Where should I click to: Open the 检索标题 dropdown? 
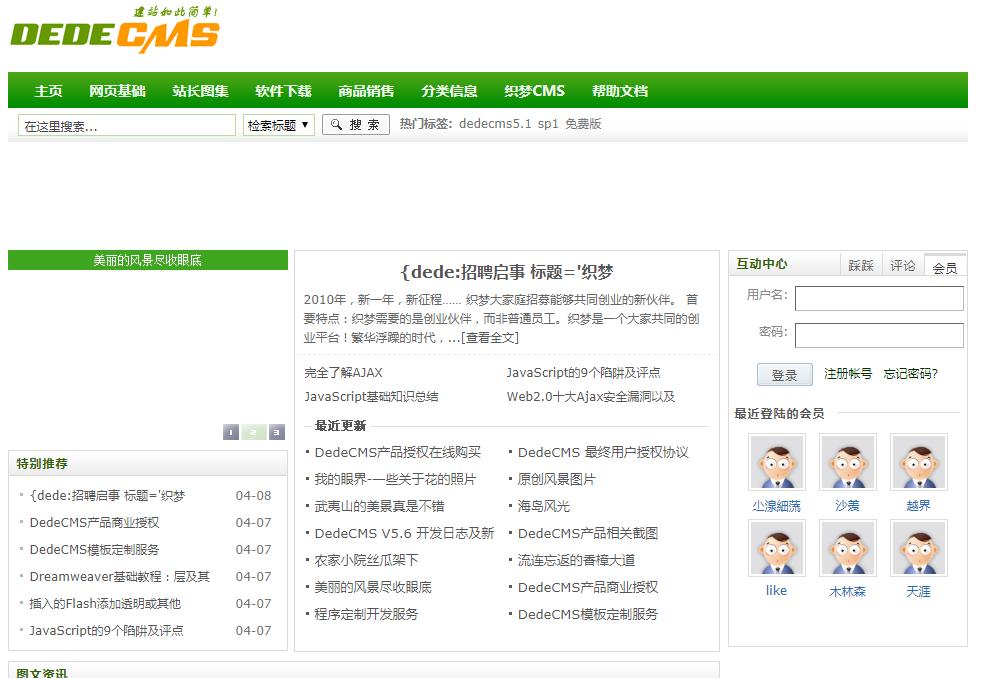(278, 124)
